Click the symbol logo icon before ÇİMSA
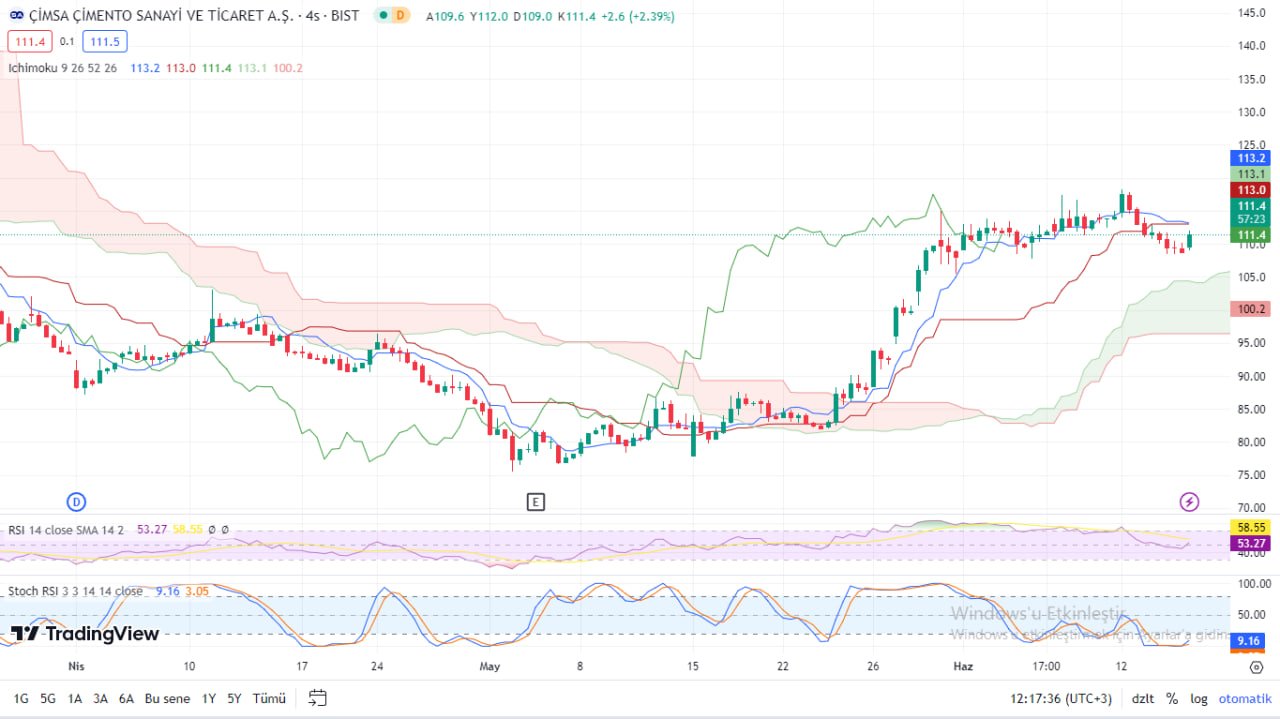This screenshot has width=1280, height=719. click(17, 16)
